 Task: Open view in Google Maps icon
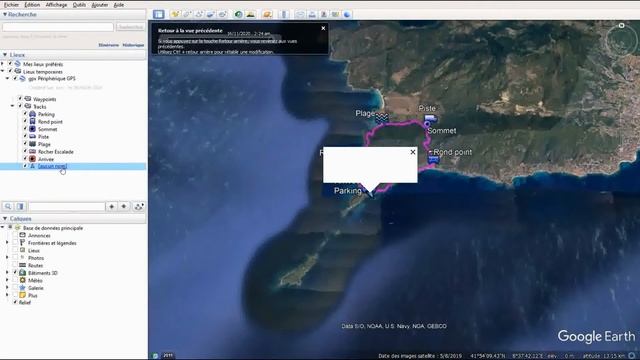336,14
